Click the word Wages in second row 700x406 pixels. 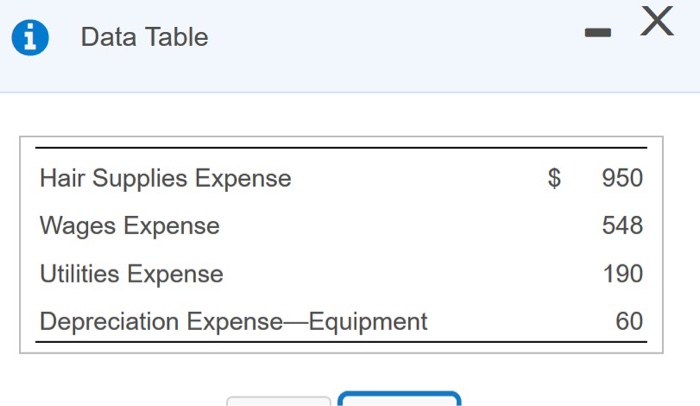[79, 226]
